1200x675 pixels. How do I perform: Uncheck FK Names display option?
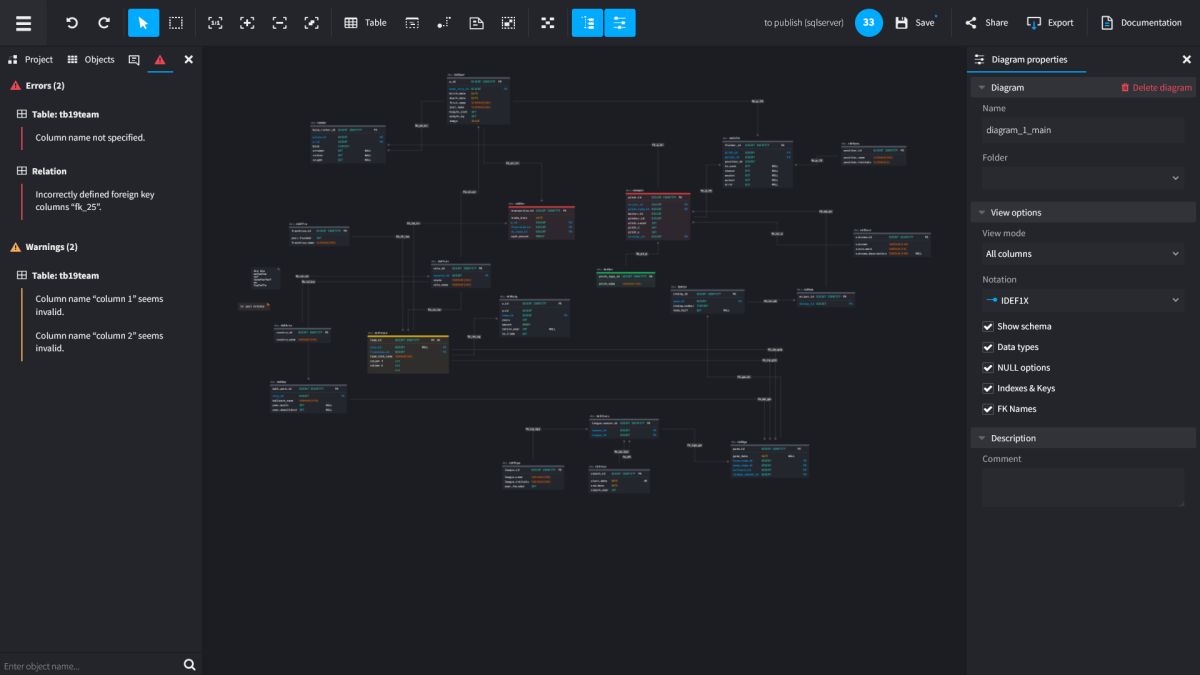tap(988, 408)
